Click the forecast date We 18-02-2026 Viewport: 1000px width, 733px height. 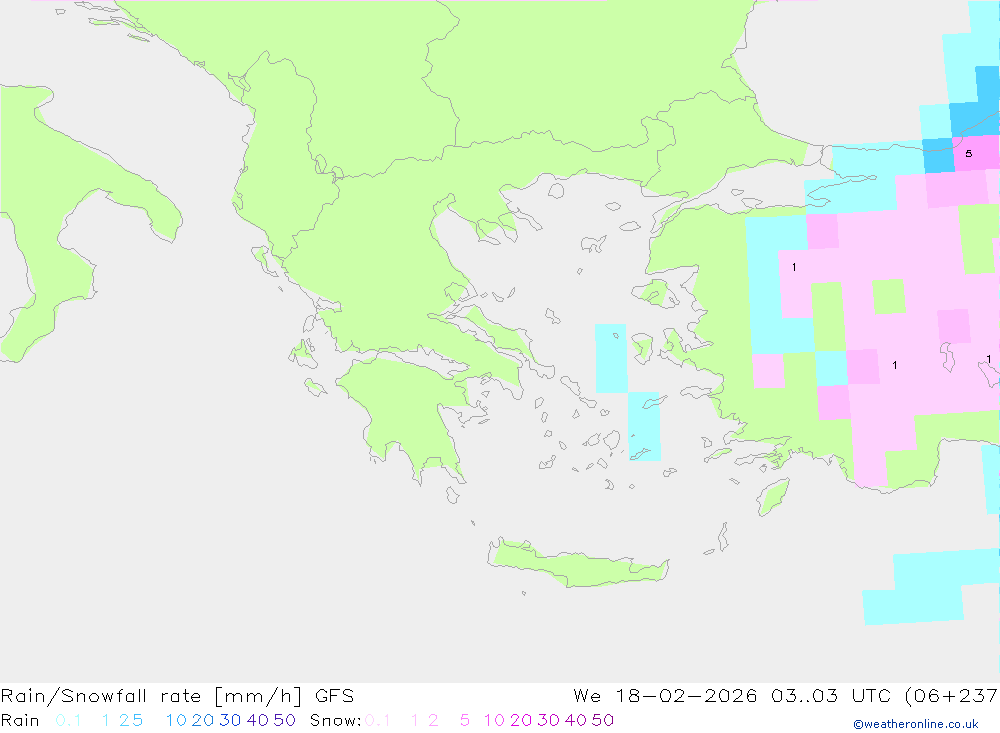click(665, 696)
